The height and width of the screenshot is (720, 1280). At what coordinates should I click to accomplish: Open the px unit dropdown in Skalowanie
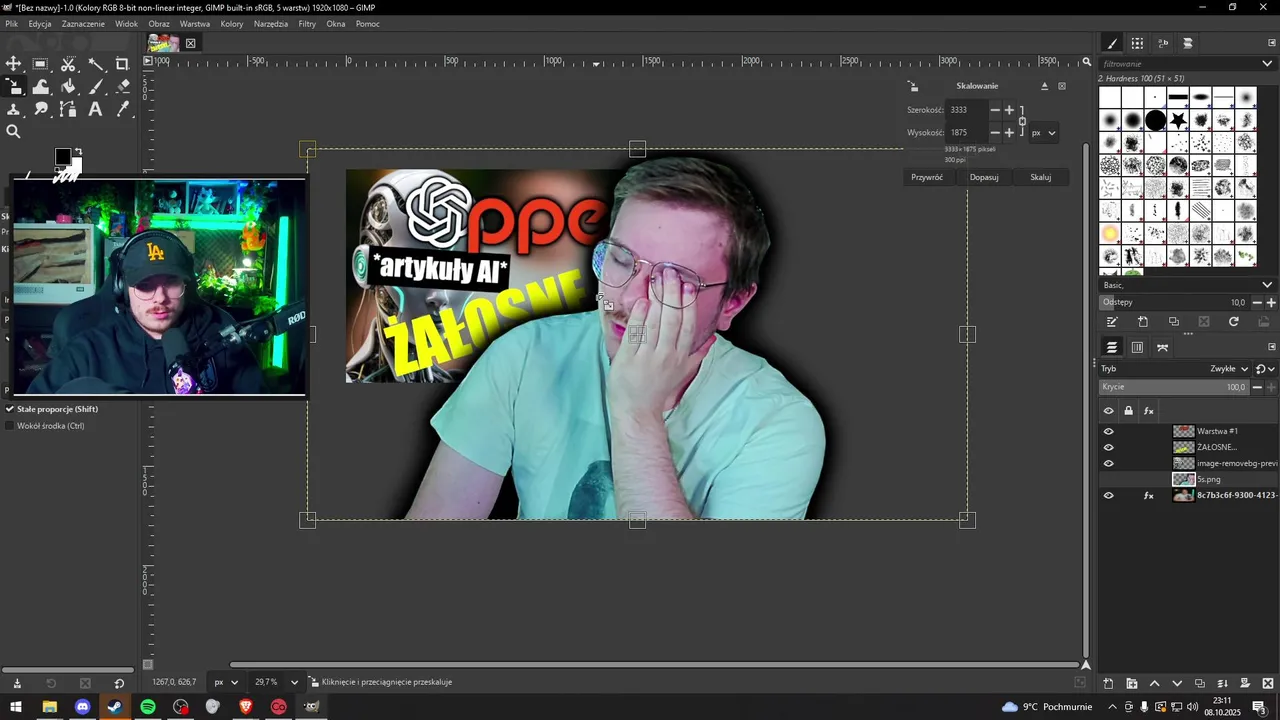click(x=1044, y=132)
